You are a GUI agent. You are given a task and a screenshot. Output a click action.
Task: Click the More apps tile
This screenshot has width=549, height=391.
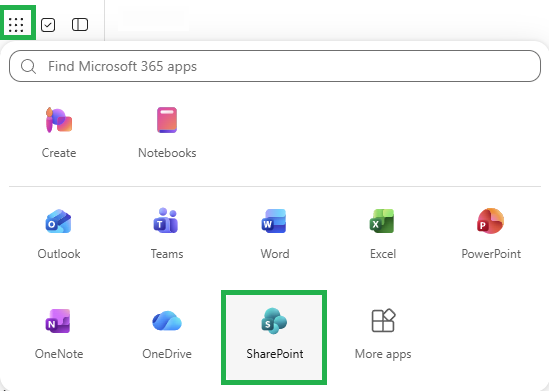coord(383,334)
